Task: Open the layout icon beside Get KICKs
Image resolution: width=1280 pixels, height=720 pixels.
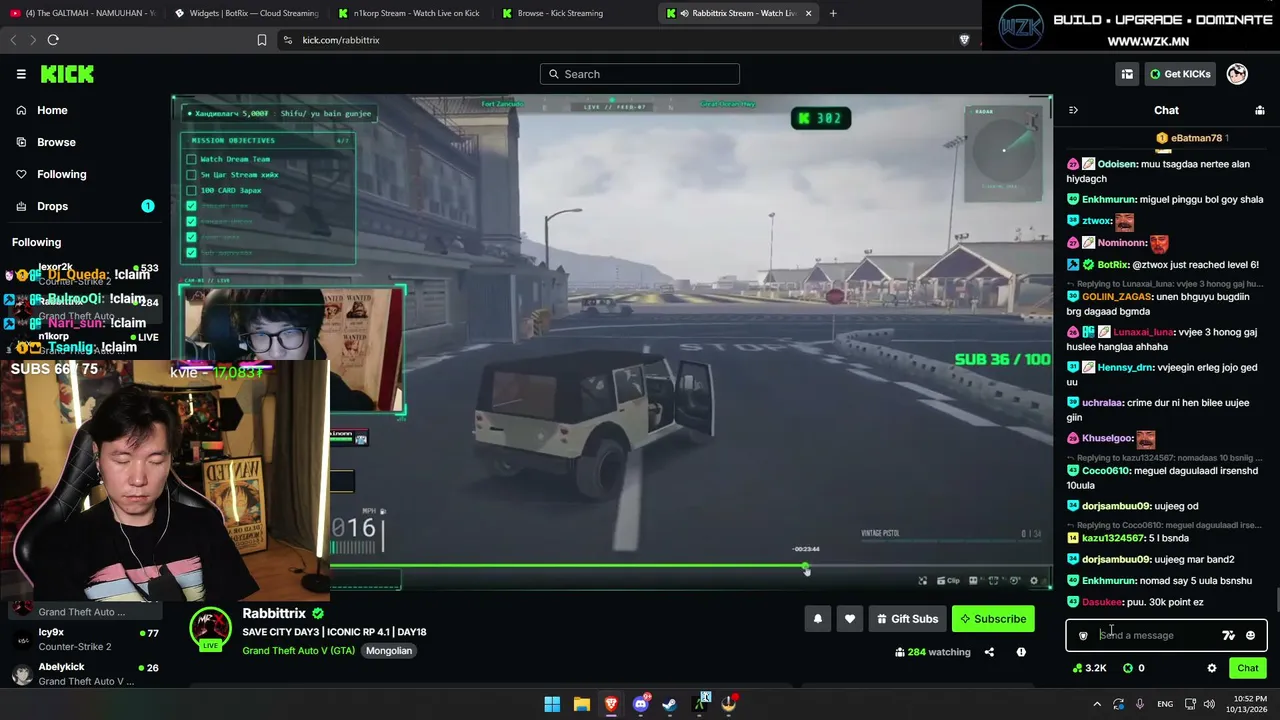Action: pos(1127,74)
